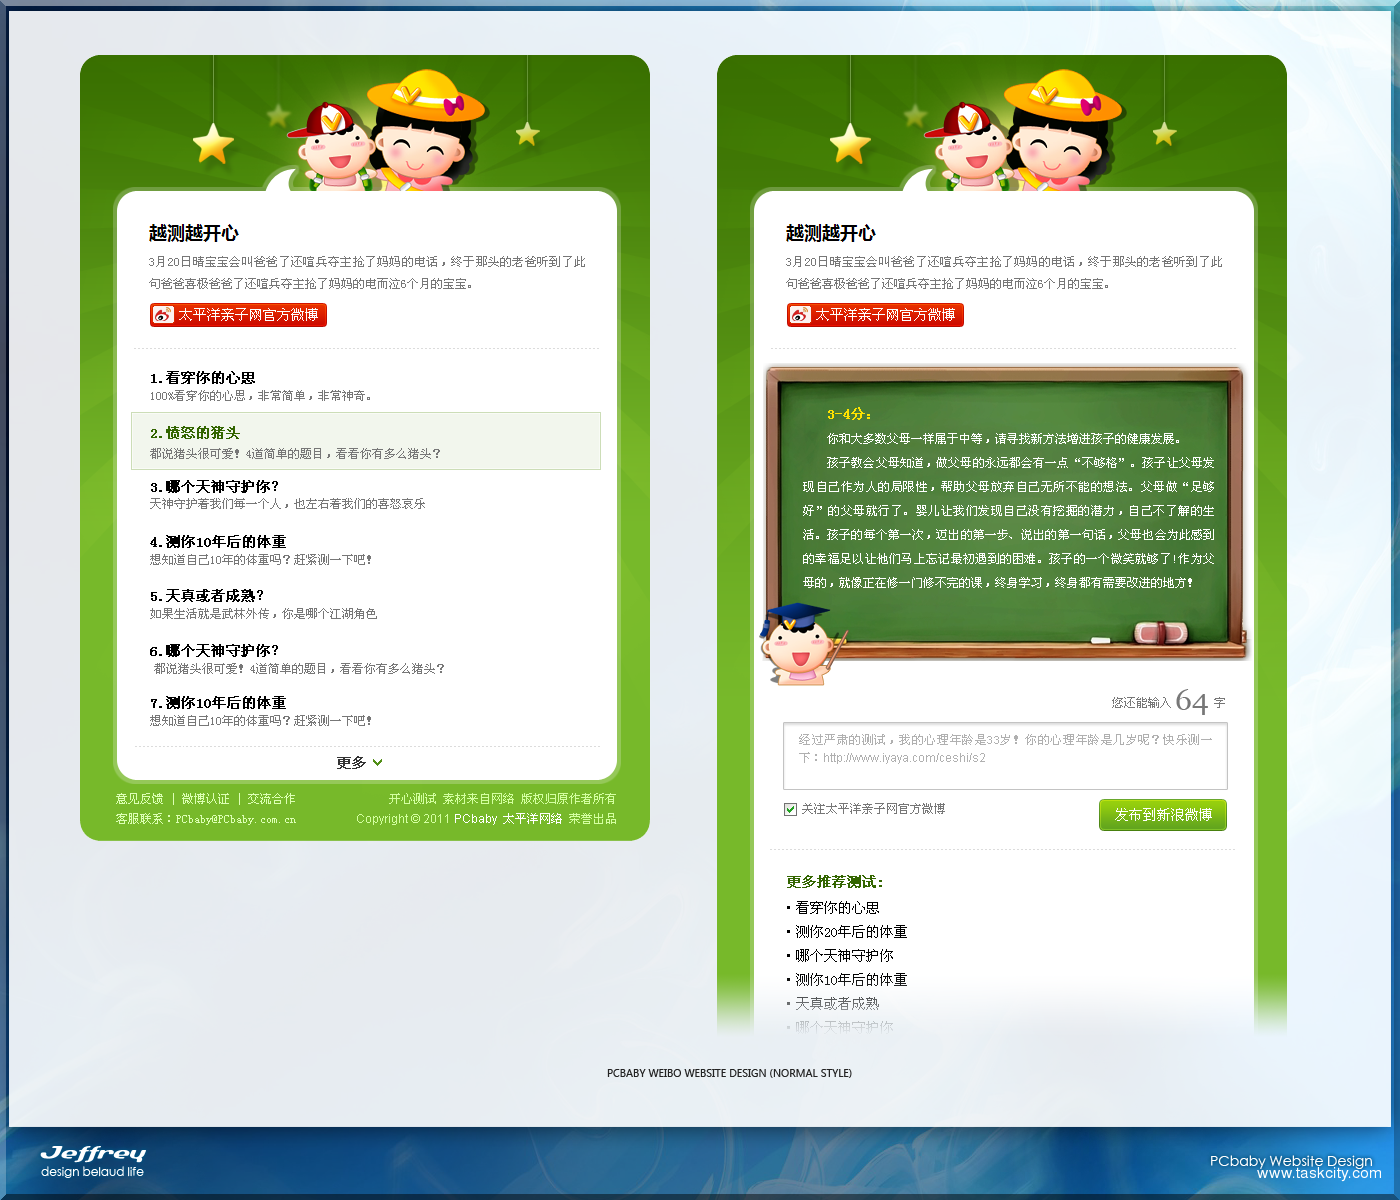Click 测你20年后的体重 in the recommended tests
The height and width of the screenshot is (1200, 1400).
[x=851, y=932]
